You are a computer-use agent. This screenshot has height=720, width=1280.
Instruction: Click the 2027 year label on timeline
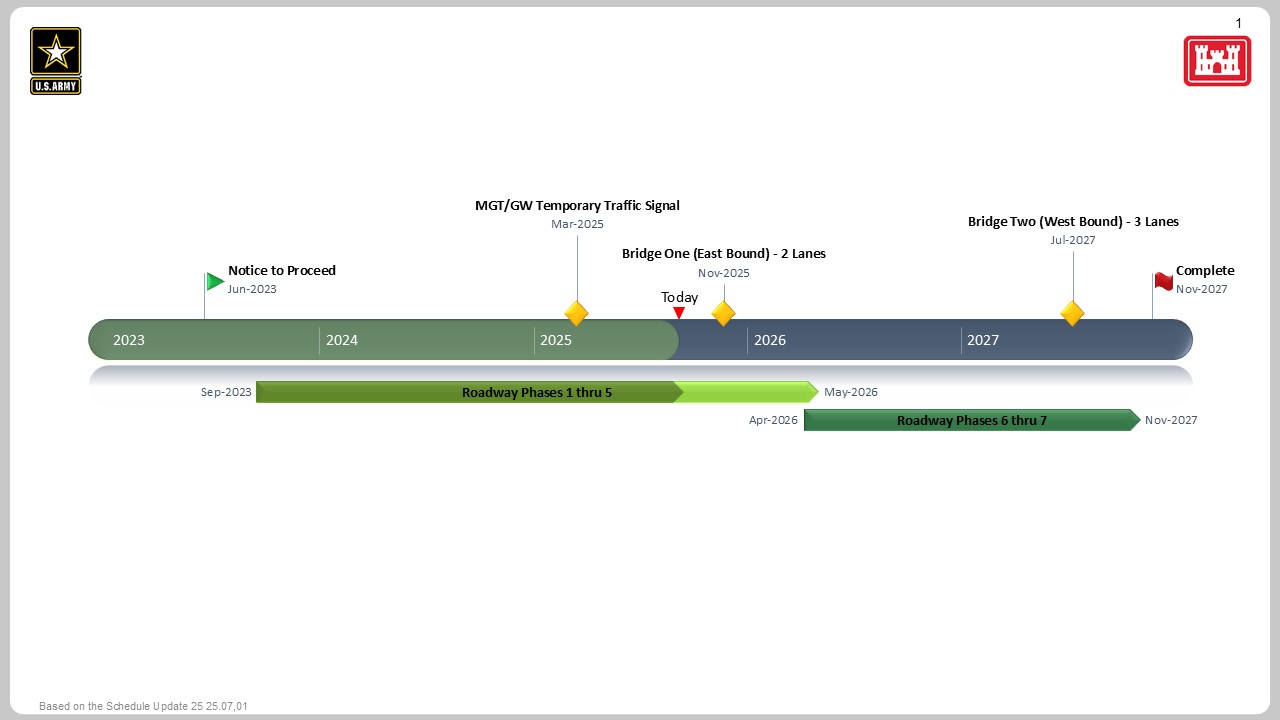(983, 340)
